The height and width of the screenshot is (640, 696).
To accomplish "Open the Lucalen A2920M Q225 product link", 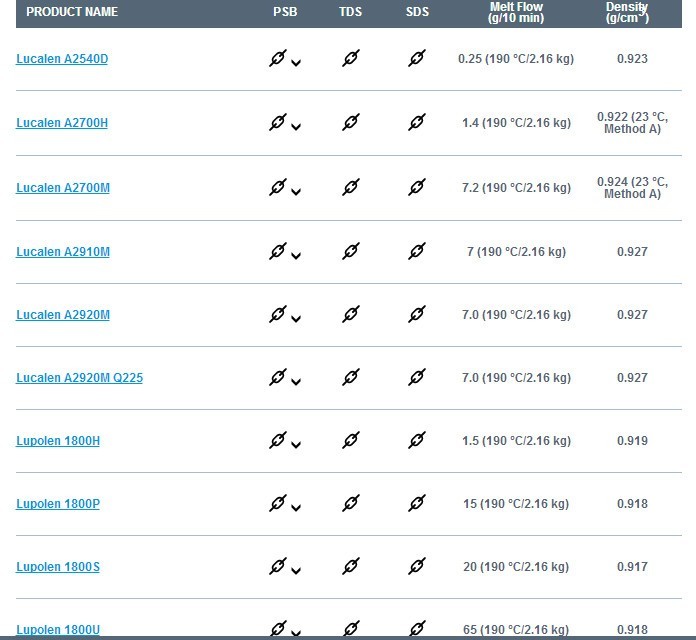I will [79, 378].
